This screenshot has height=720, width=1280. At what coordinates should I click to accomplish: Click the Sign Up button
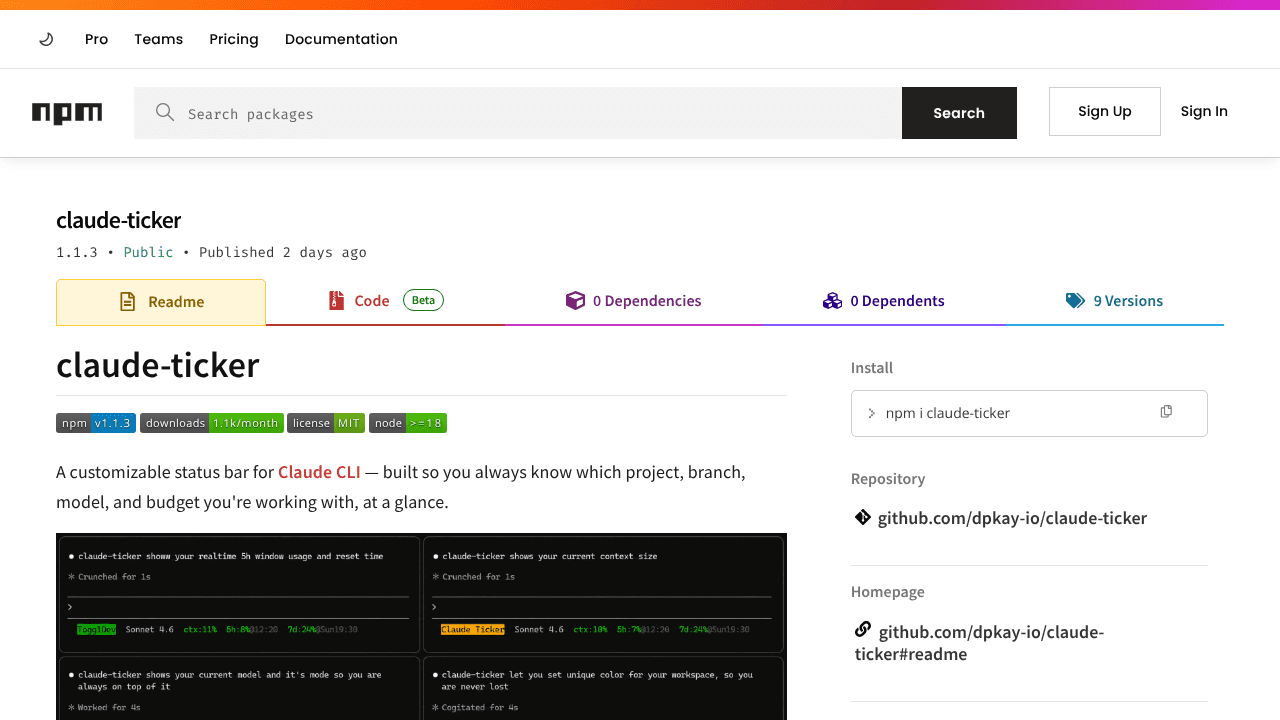1105,111
